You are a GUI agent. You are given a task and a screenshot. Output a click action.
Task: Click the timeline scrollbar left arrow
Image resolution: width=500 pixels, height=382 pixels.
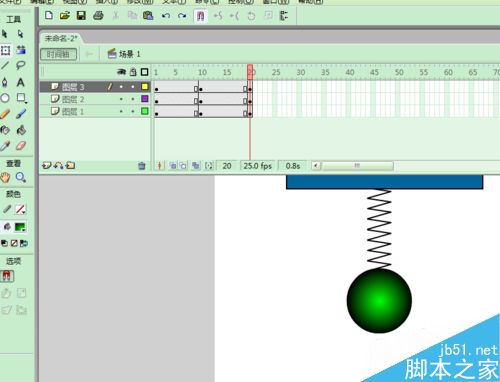[316, 165]
